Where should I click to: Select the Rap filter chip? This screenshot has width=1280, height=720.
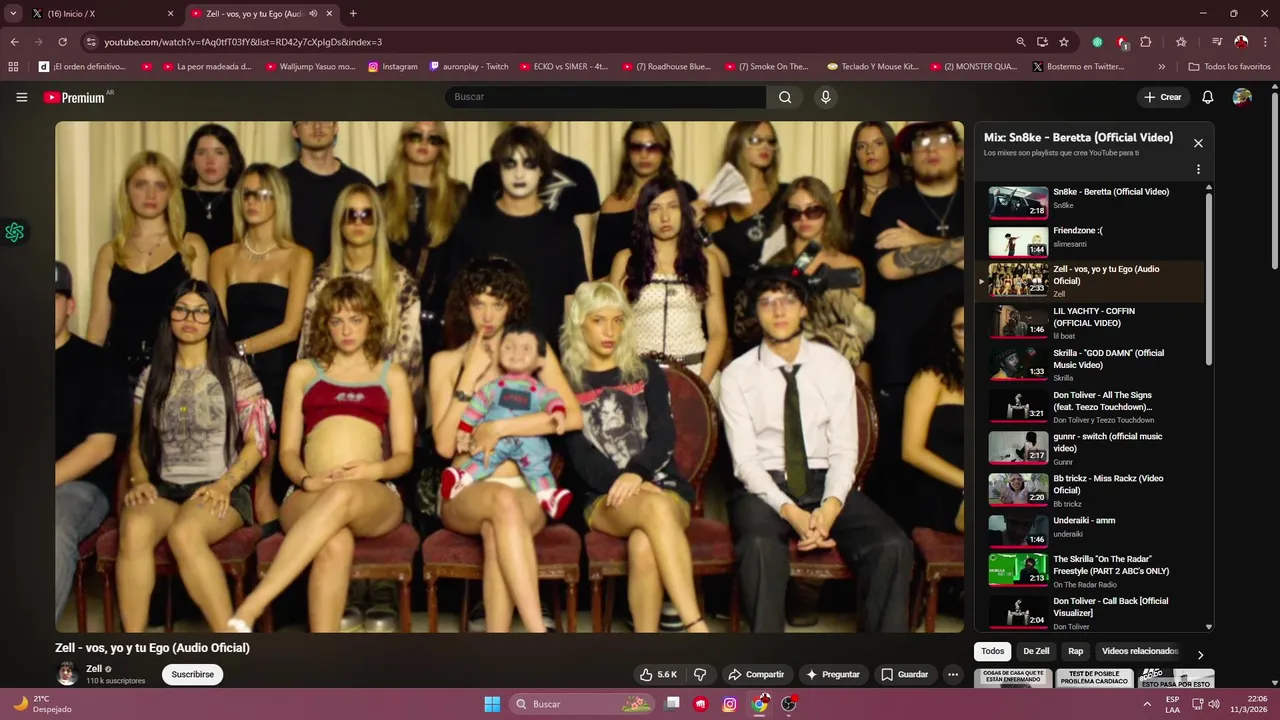click(1075, 651)
